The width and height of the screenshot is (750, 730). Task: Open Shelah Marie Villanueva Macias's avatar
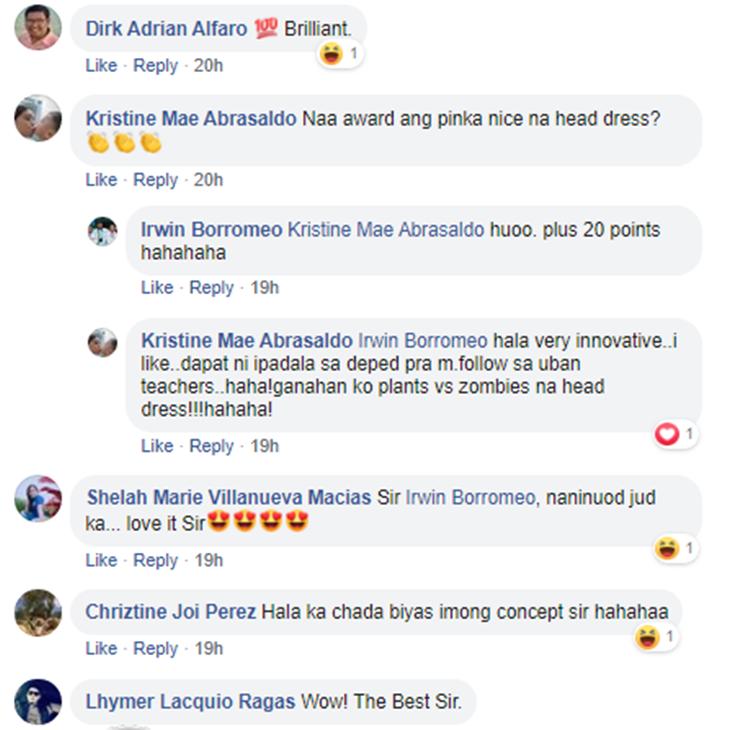pyautogui.click(x=38, y=498)
